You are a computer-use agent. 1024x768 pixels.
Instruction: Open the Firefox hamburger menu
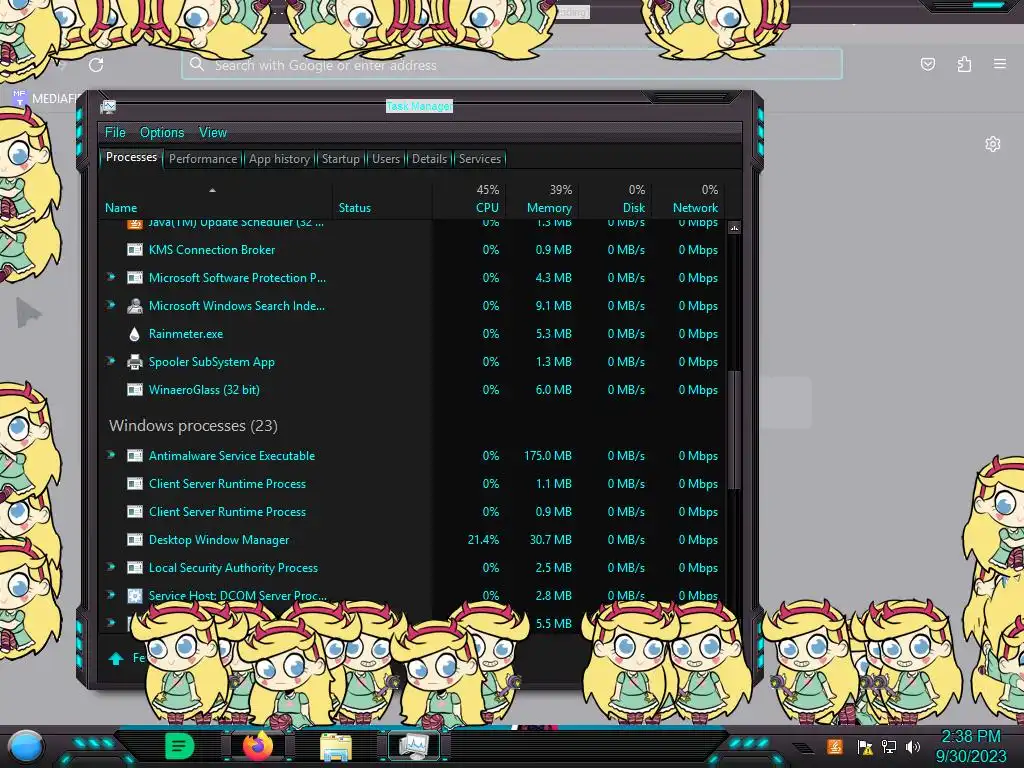[1000, 64]
